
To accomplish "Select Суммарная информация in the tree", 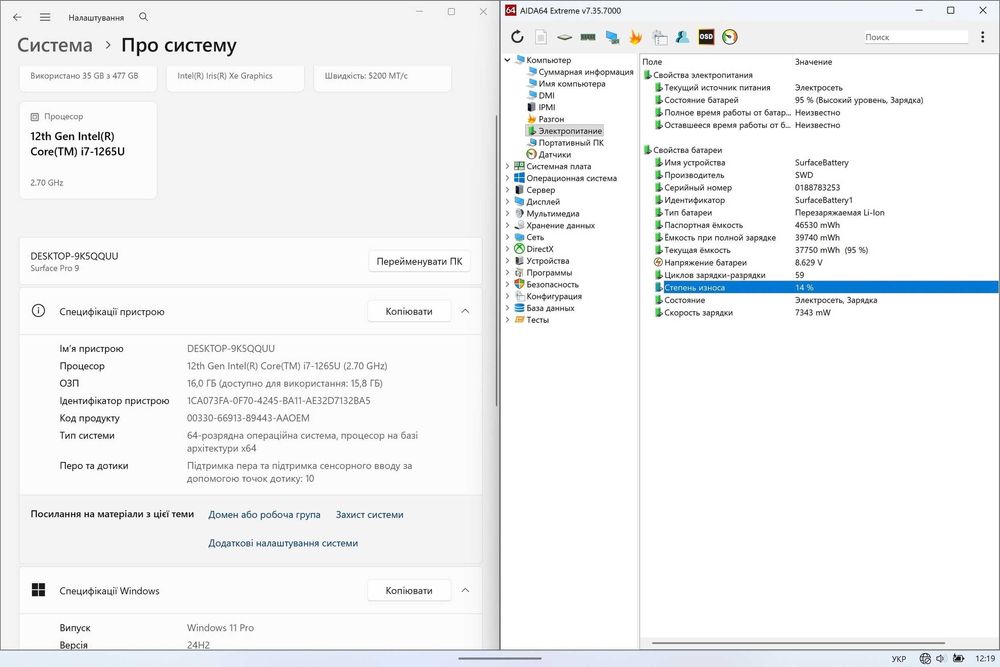I will pyautogui.click(x=585, y=72).
